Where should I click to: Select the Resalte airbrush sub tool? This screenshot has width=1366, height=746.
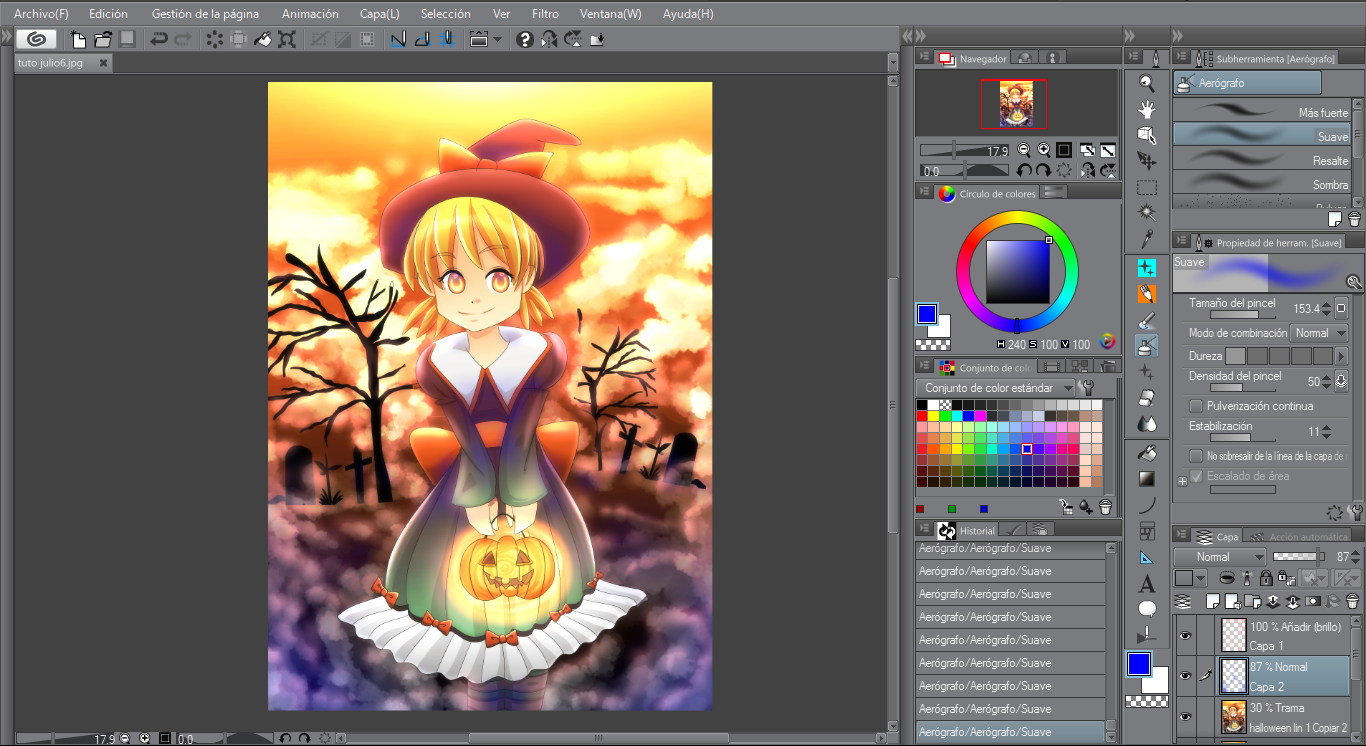tap(1262, 160)
